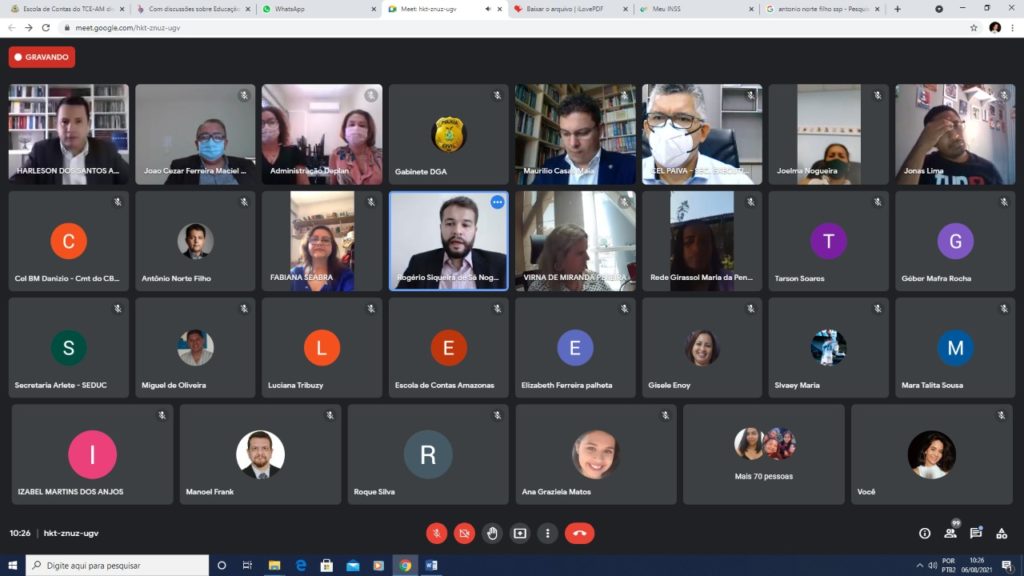Open the 'Mais 70 pessoas' tile
The height and width of the screenshot is (576, 1024).
pos(764,454)
